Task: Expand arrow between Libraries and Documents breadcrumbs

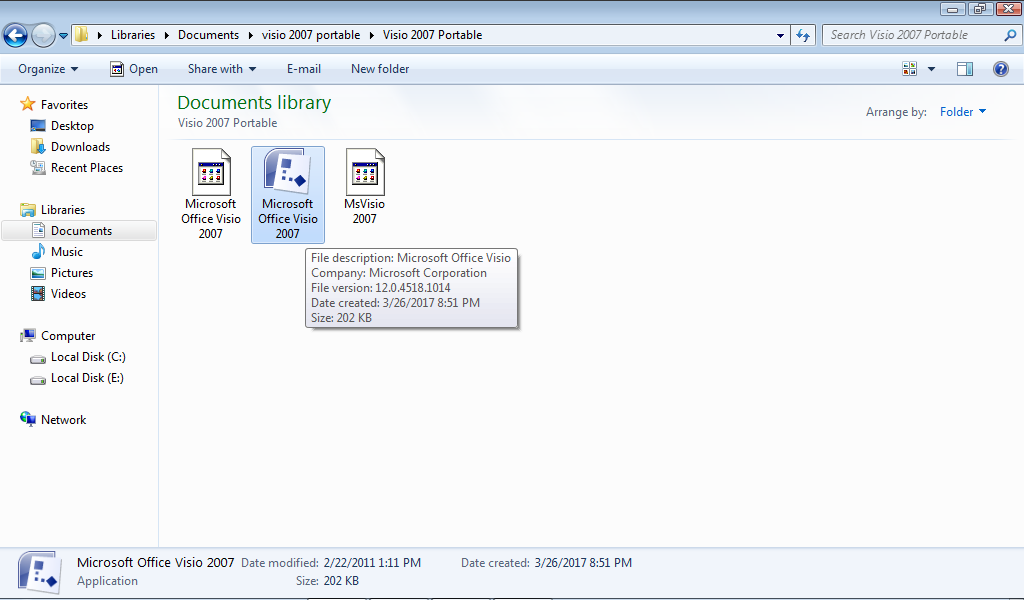Action: tap(167, 35)
